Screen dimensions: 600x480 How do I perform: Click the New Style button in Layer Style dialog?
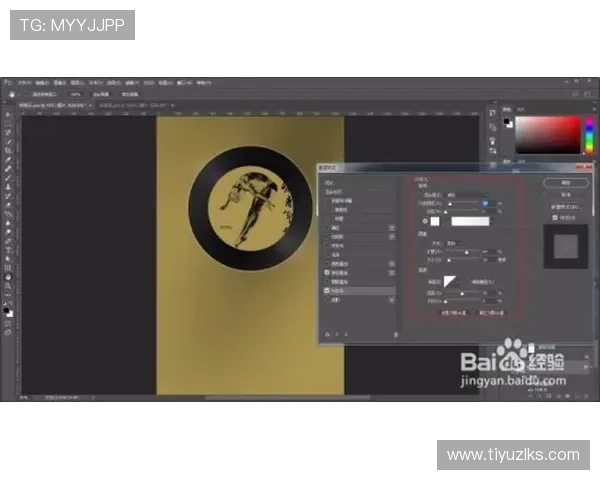tap(566, 207)
